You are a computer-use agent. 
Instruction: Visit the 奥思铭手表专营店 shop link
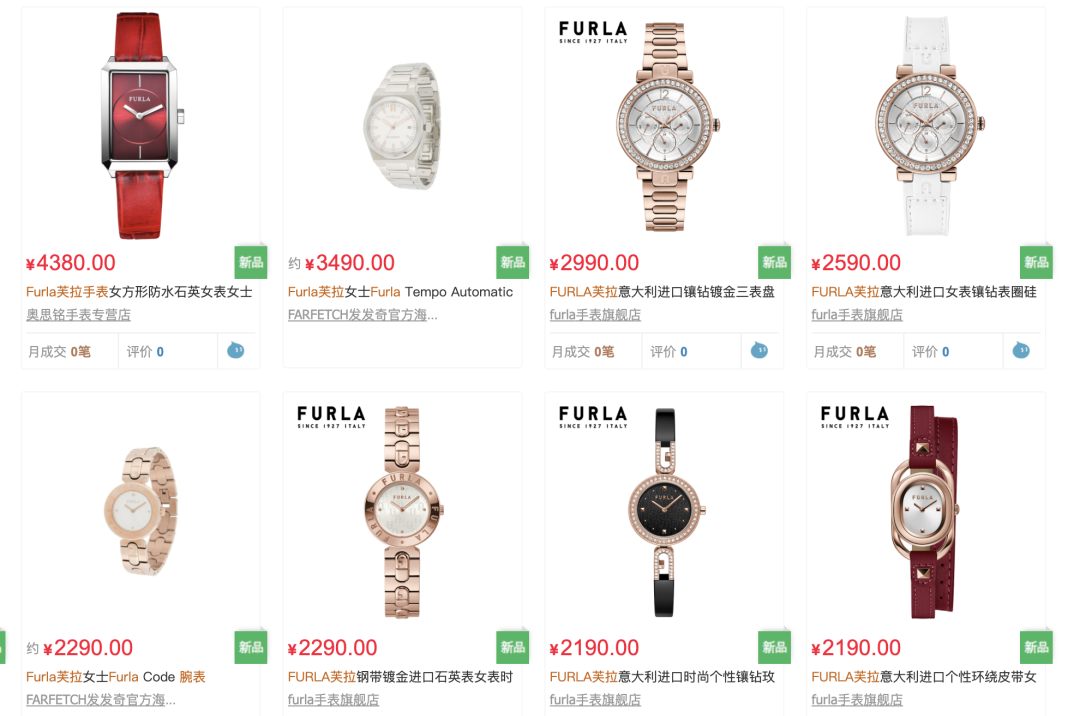79,315
